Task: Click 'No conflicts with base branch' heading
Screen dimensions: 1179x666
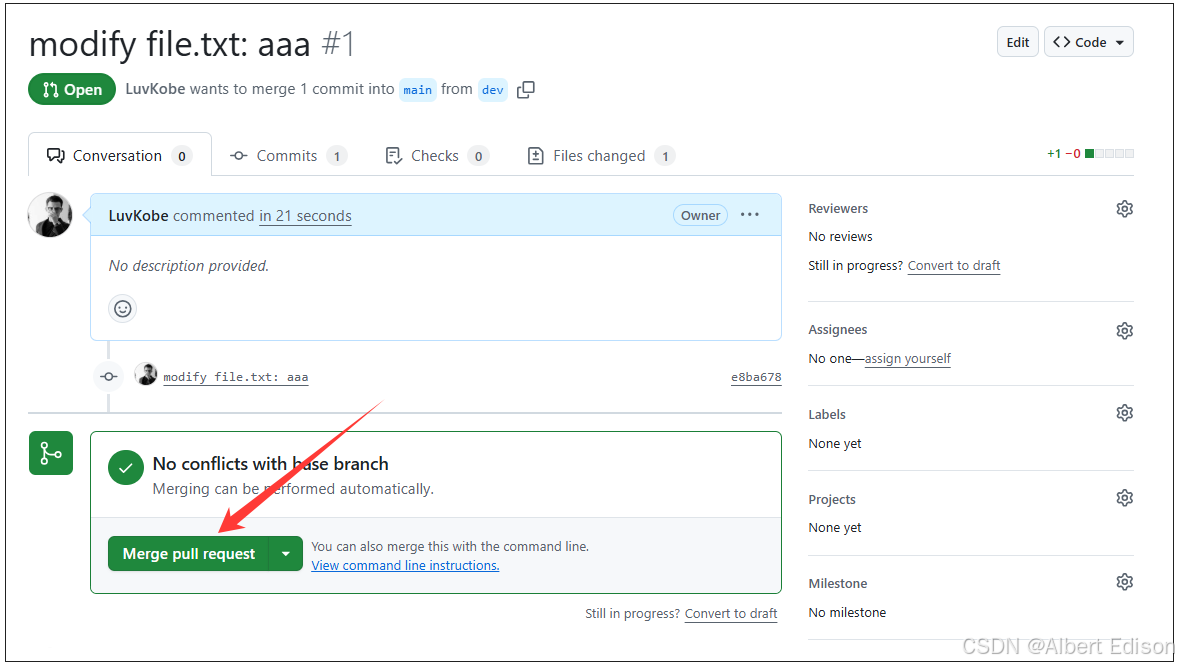Action: point(271,464)
